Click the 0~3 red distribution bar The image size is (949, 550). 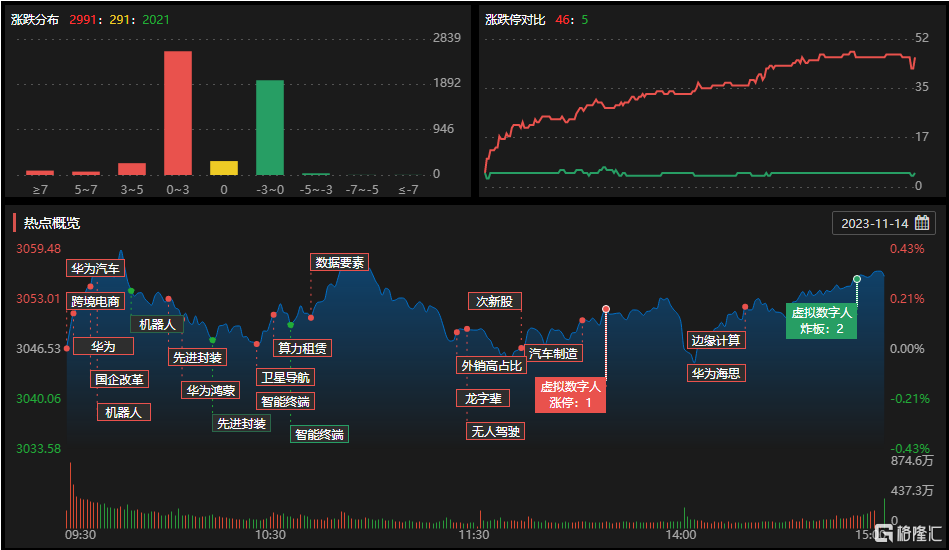pos(178,113)
